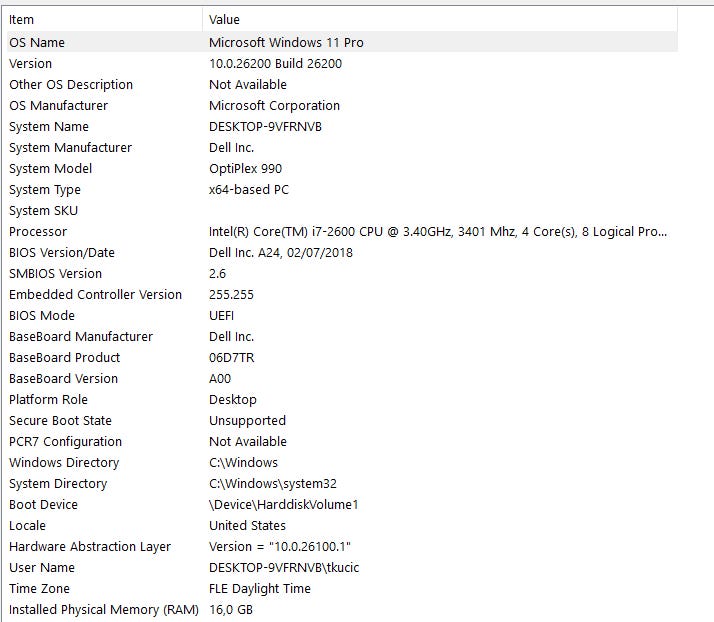The height and width of the screenshot is (622, 714).
Task: Select the Embedded Controller Version row
Action: 342,295
